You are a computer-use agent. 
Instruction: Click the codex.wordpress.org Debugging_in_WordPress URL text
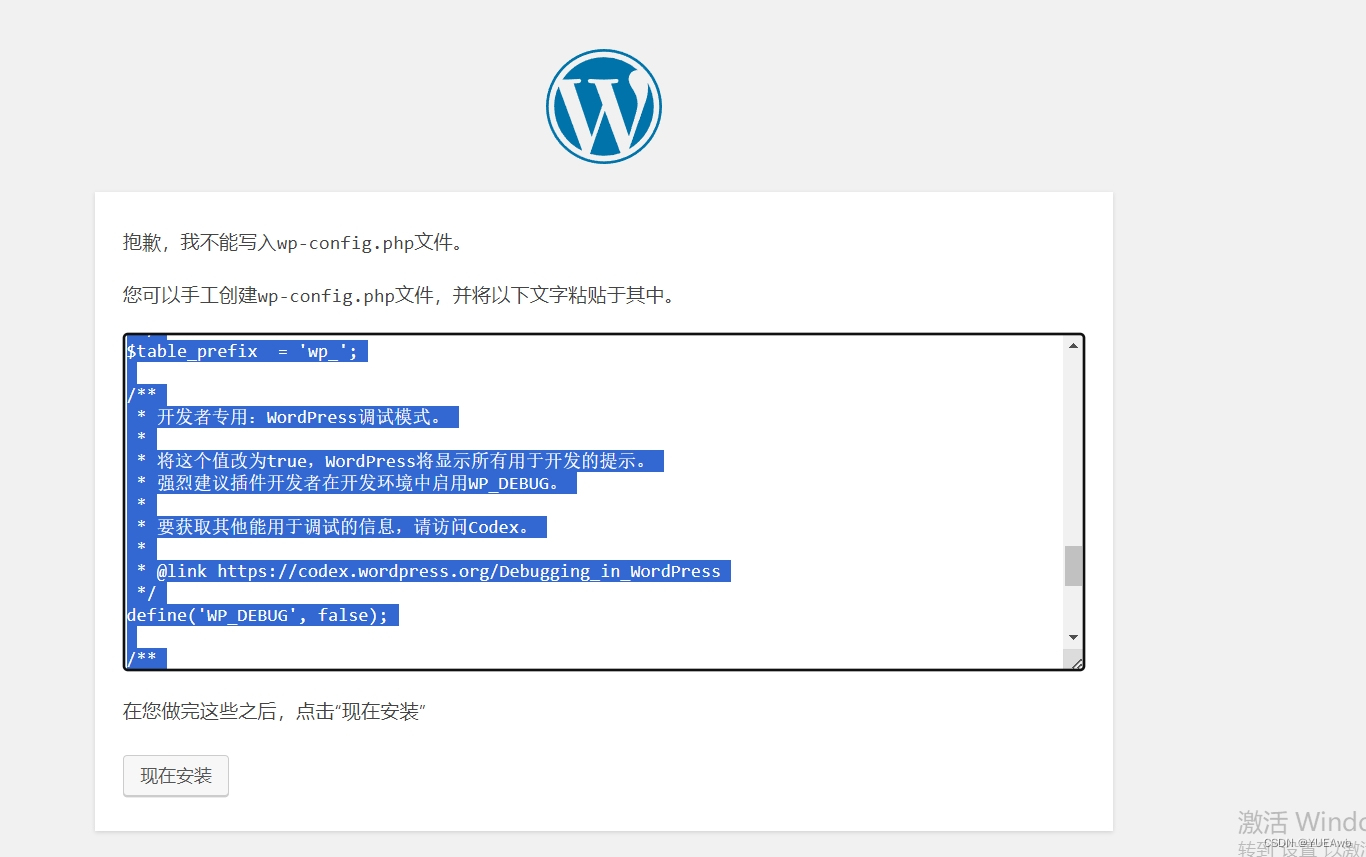469,571
